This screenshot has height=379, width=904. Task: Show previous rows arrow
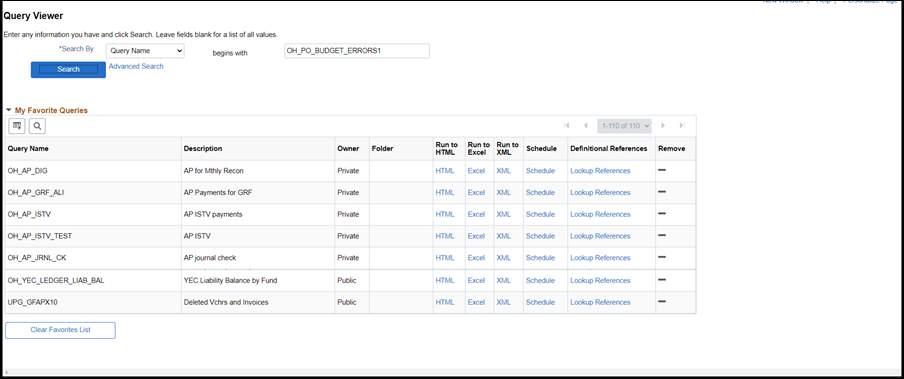point(586,125)
